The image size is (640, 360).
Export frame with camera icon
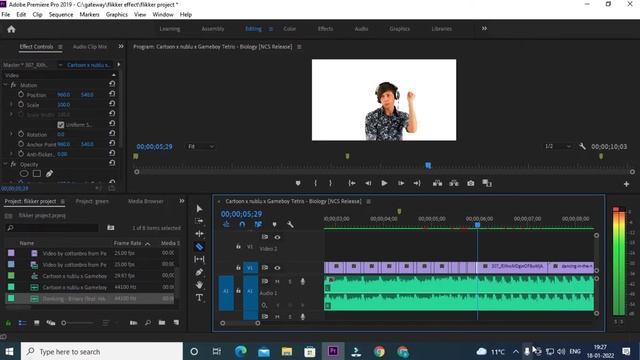tap(471, 183)
